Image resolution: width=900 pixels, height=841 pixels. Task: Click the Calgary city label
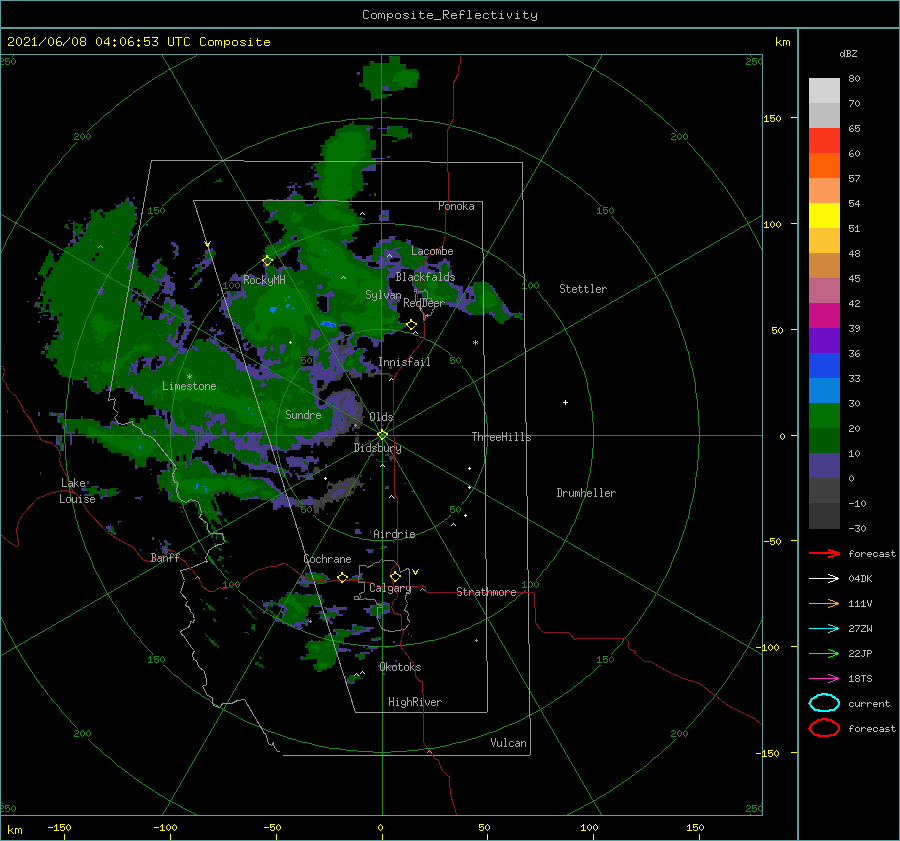(390, 588)
